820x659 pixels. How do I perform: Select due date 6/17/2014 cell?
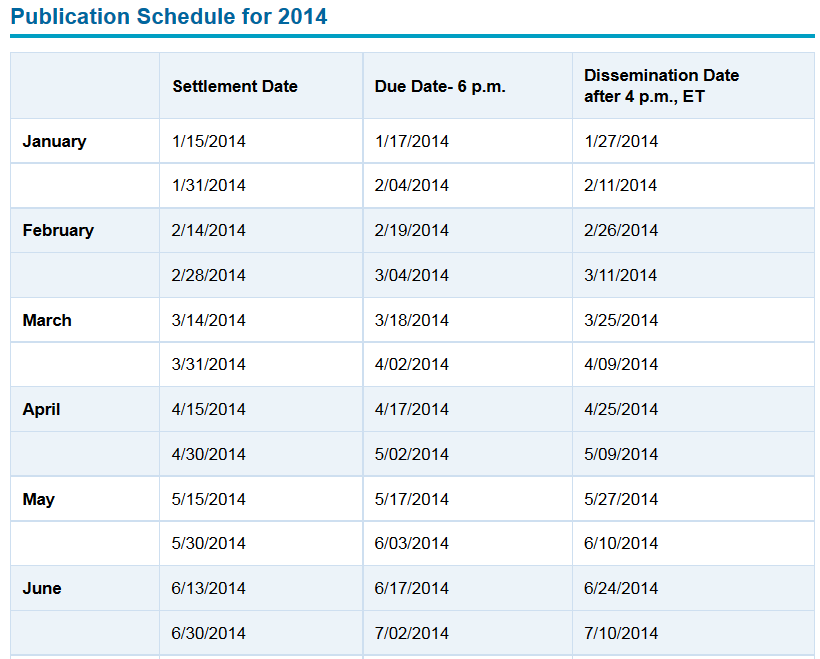click(x=412, y=588)
